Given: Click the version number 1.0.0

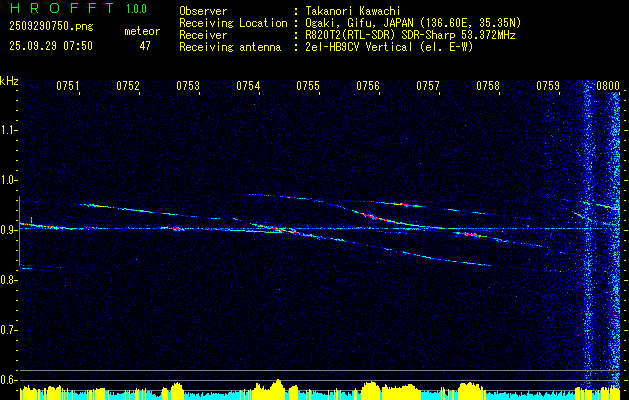Looking at the screenshot, I should [136, 8].
